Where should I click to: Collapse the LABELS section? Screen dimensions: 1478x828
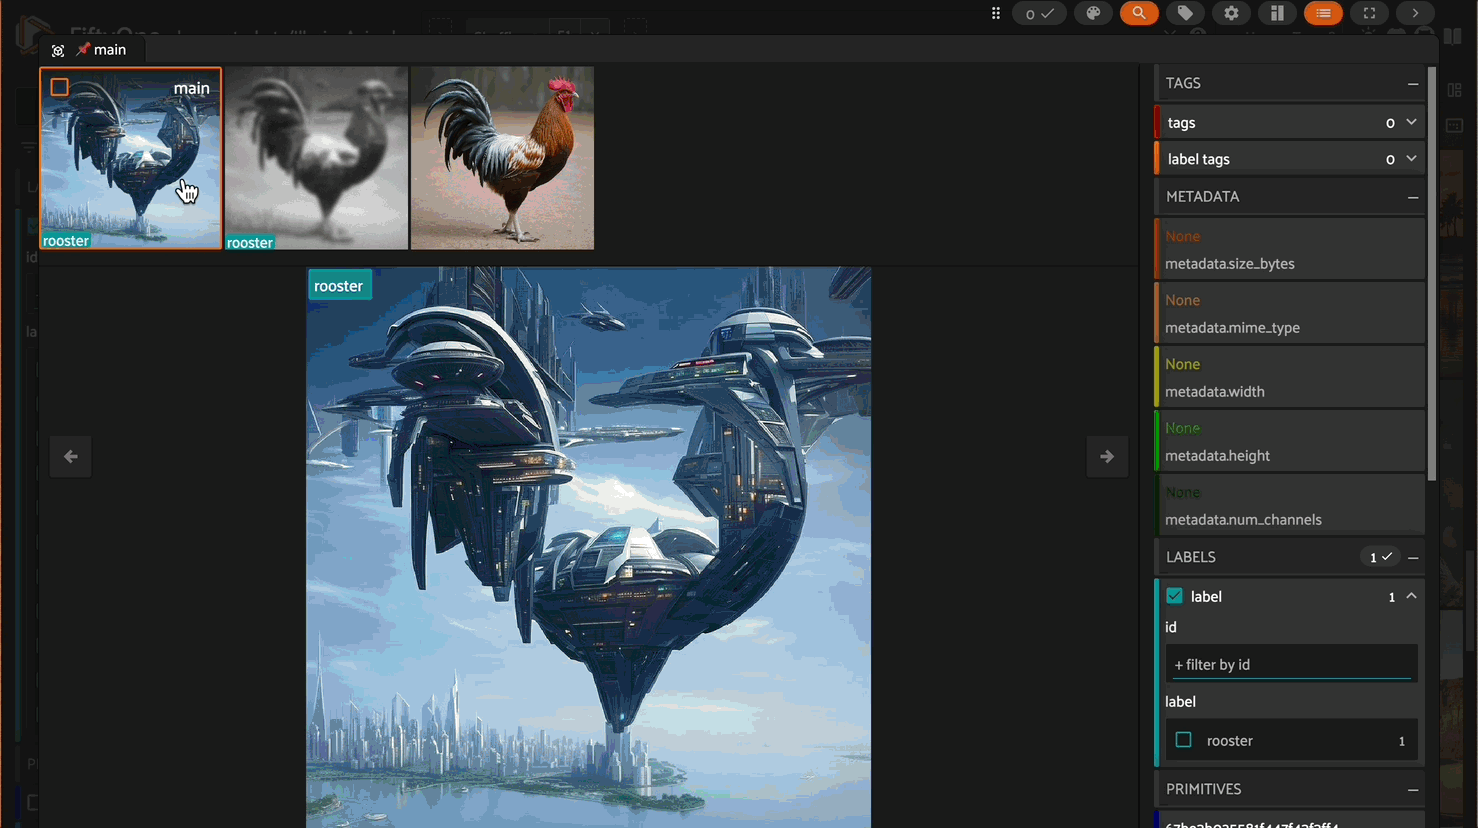(1413, 558)
